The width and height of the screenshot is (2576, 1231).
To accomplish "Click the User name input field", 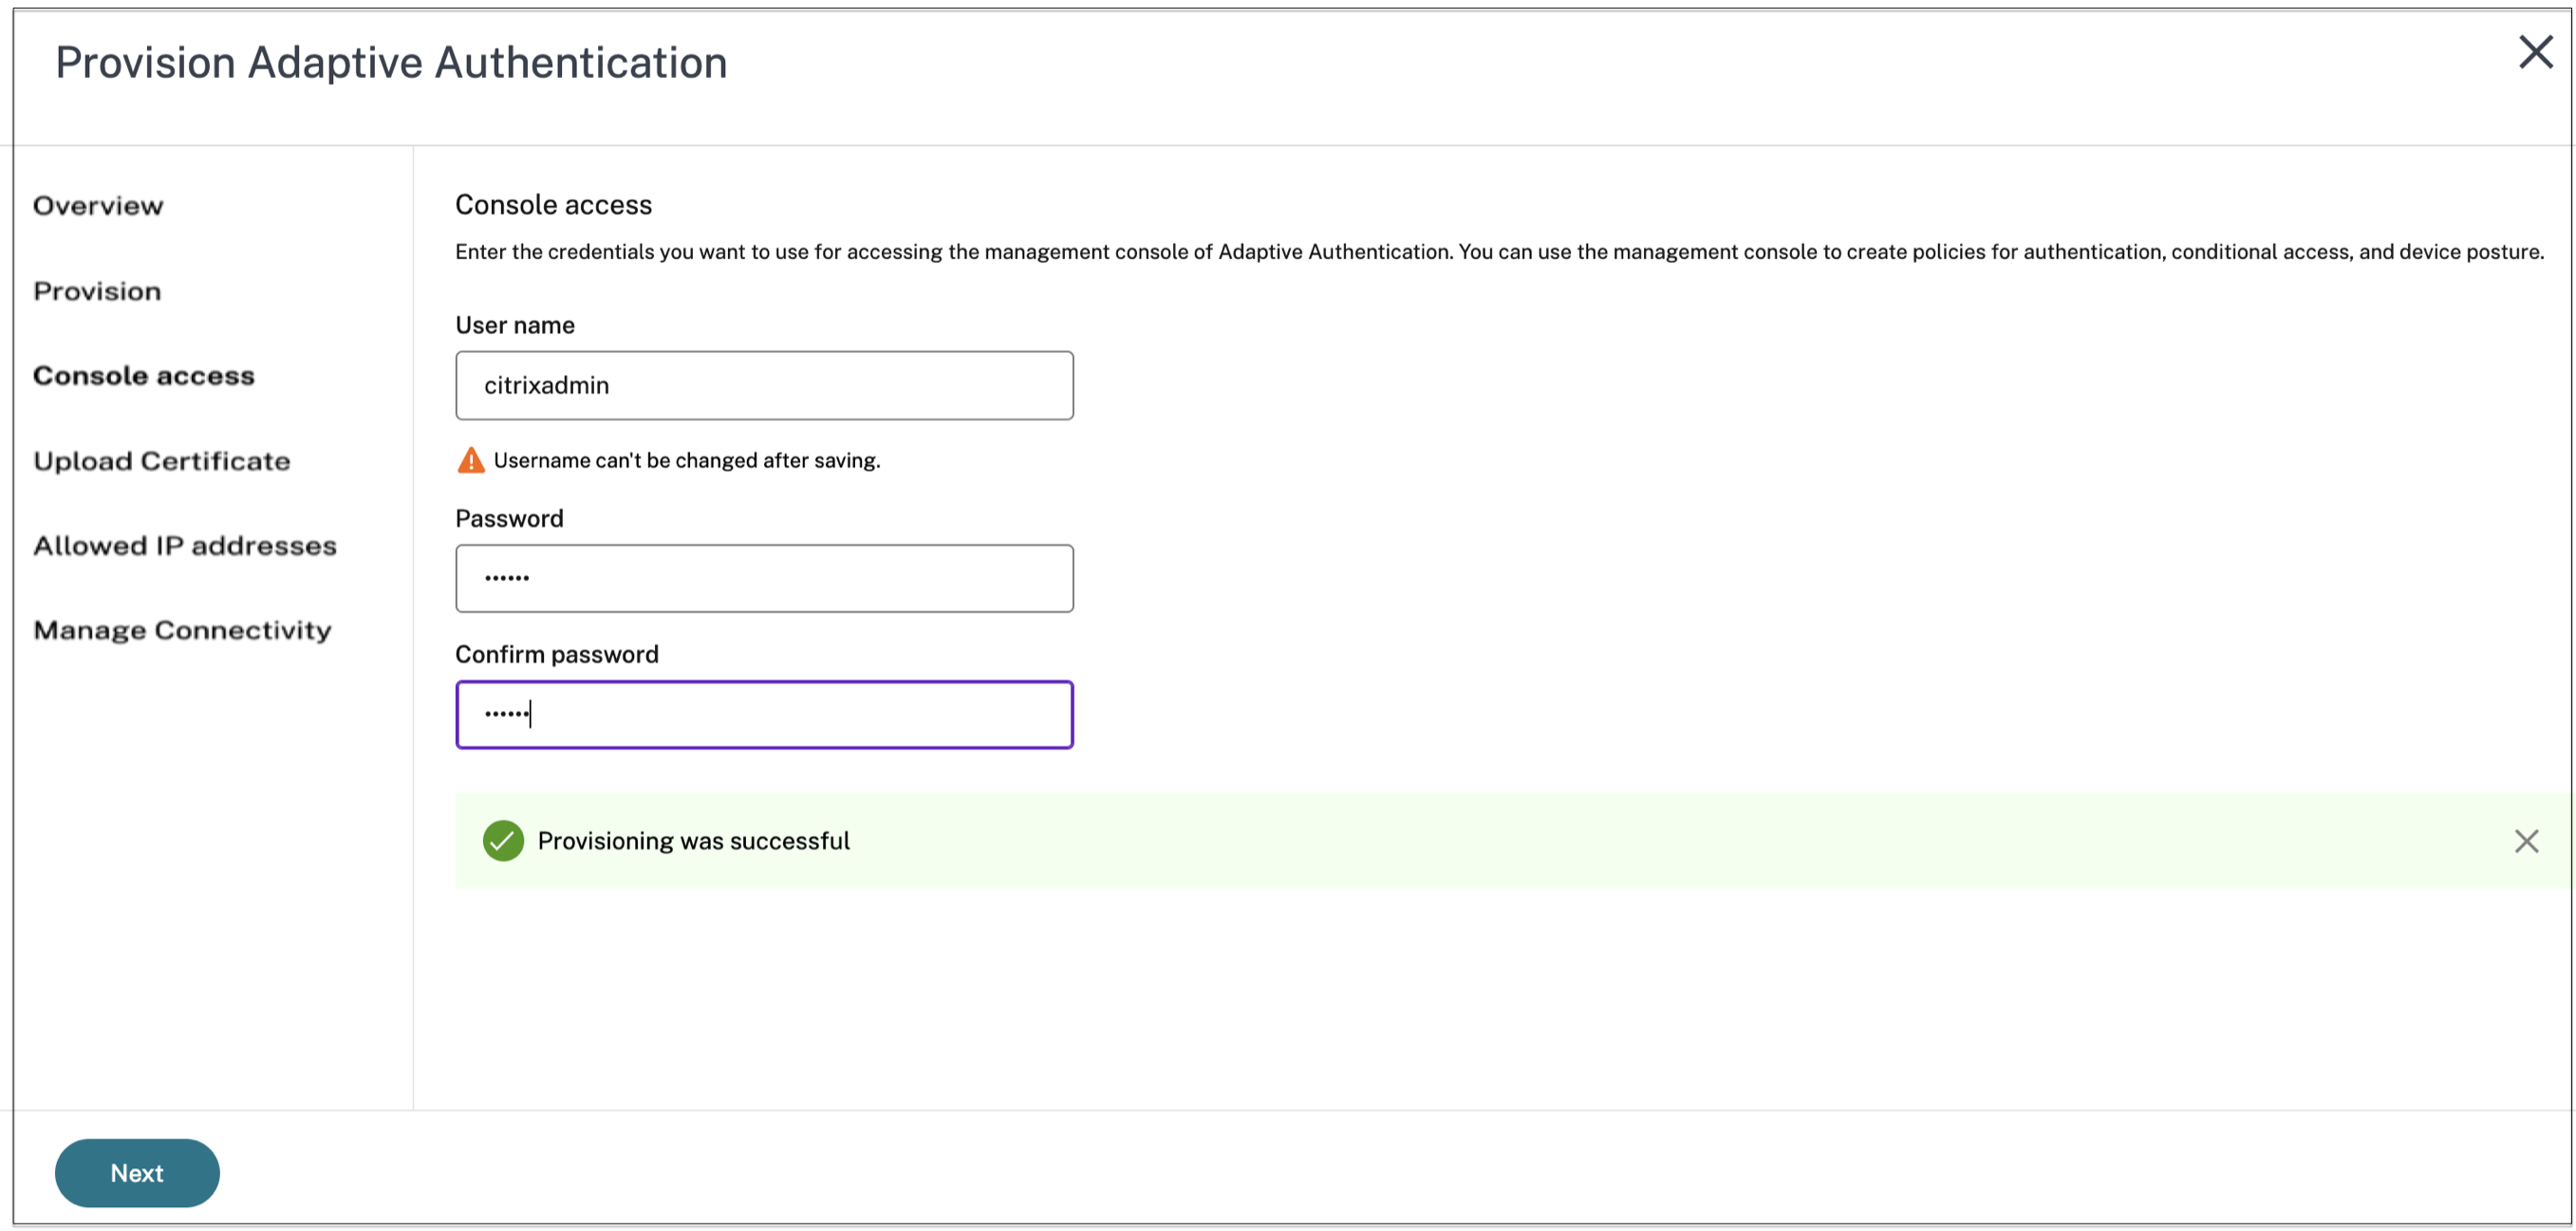I will pos(764,385).
